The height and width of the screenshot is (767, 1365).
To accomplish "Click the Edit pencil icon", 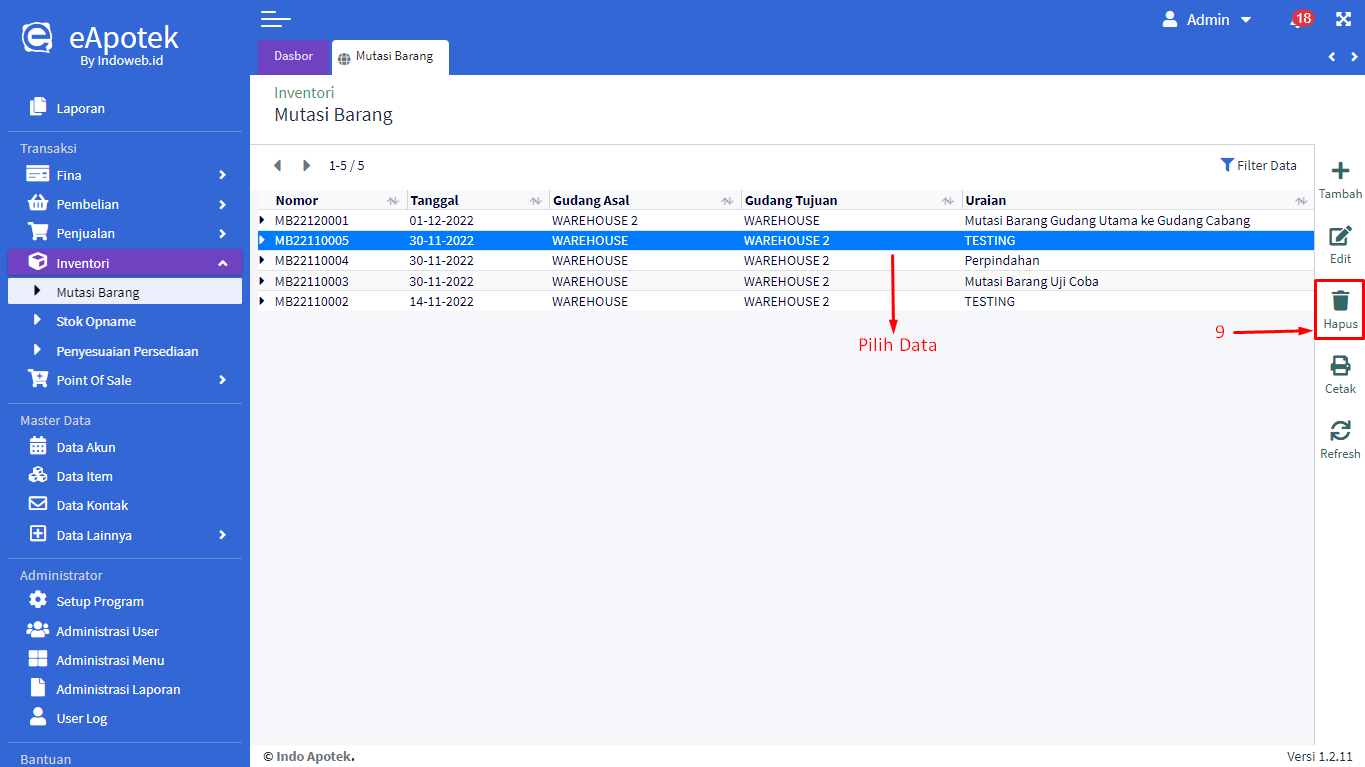I will coord(1340,237).
